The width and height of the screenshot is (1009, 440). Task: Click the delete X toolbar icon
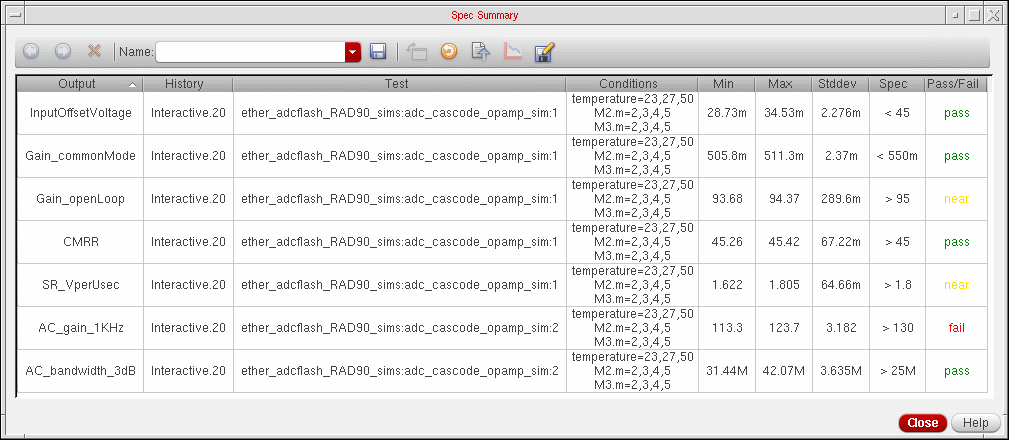[95, 51]
